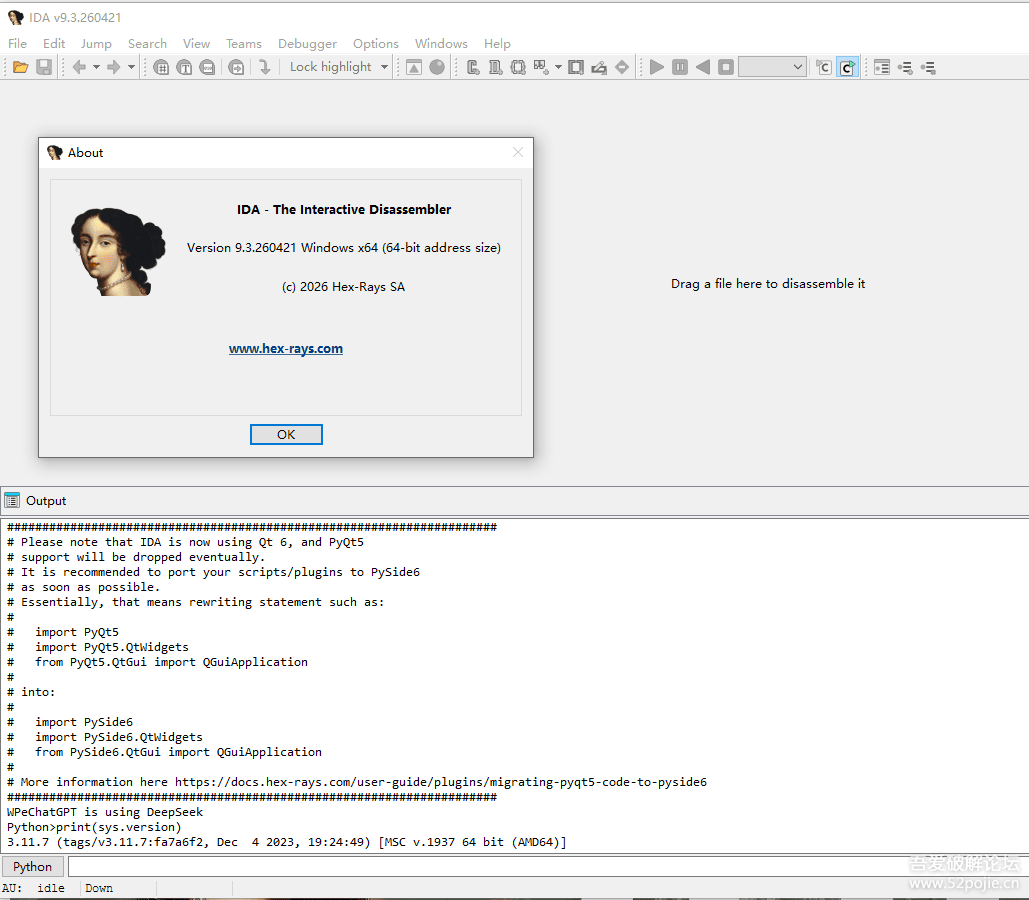Click the gray sphere toolbar icon
1029x900 pixels.
pos(437,67)
